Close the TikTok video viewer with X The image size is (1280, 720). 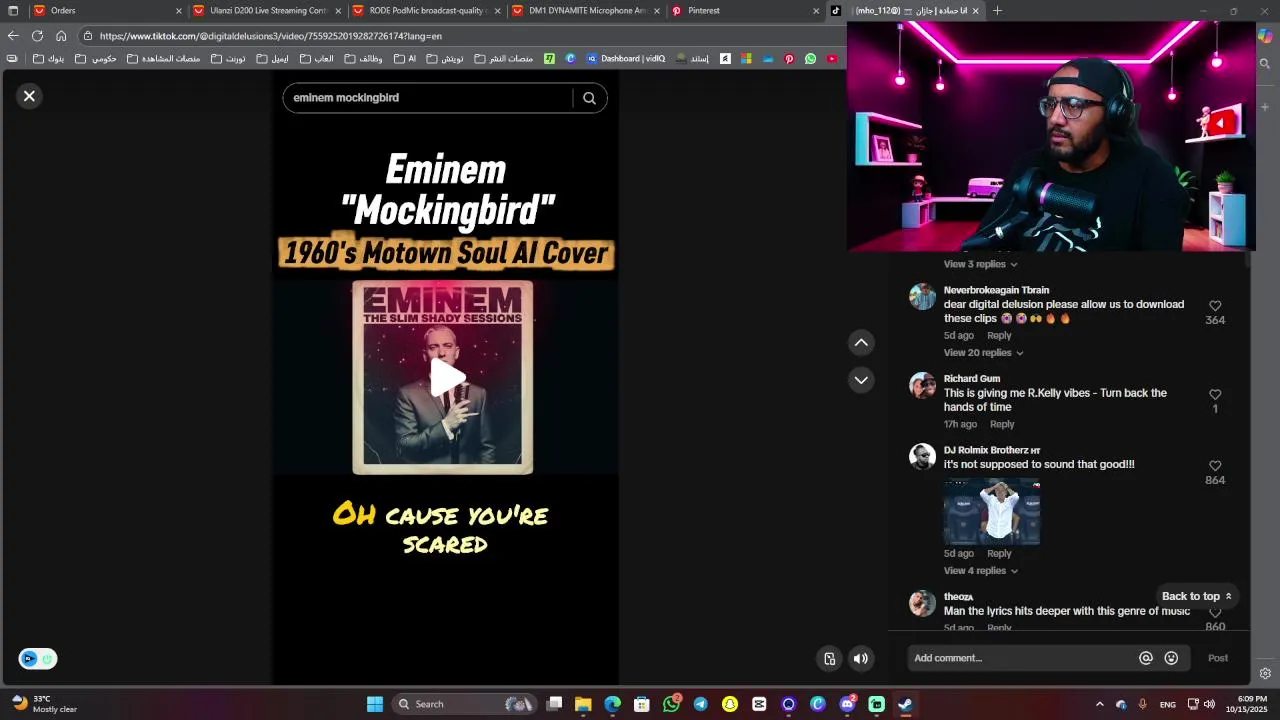click(29, 96)
